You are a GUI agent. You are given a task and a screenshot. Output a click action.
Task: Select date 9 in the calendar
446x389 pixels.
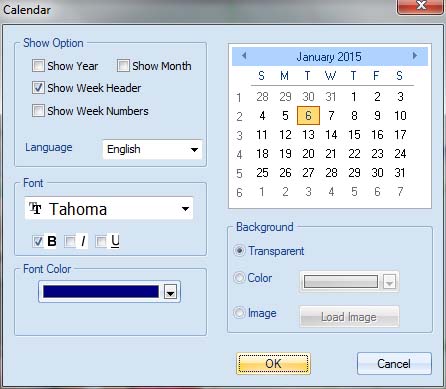point(377,116)
